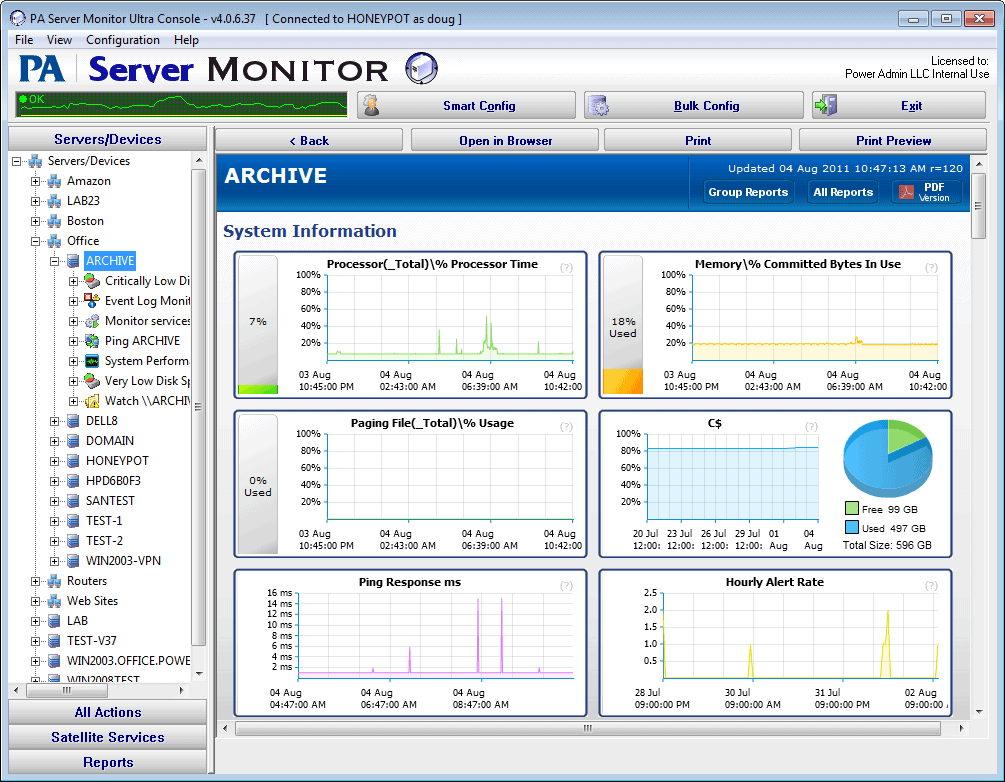Click the Watch \\ARCHIVE folder icon
The height and width of the screenshot is (782, 1005).
(x=93, y=401)
